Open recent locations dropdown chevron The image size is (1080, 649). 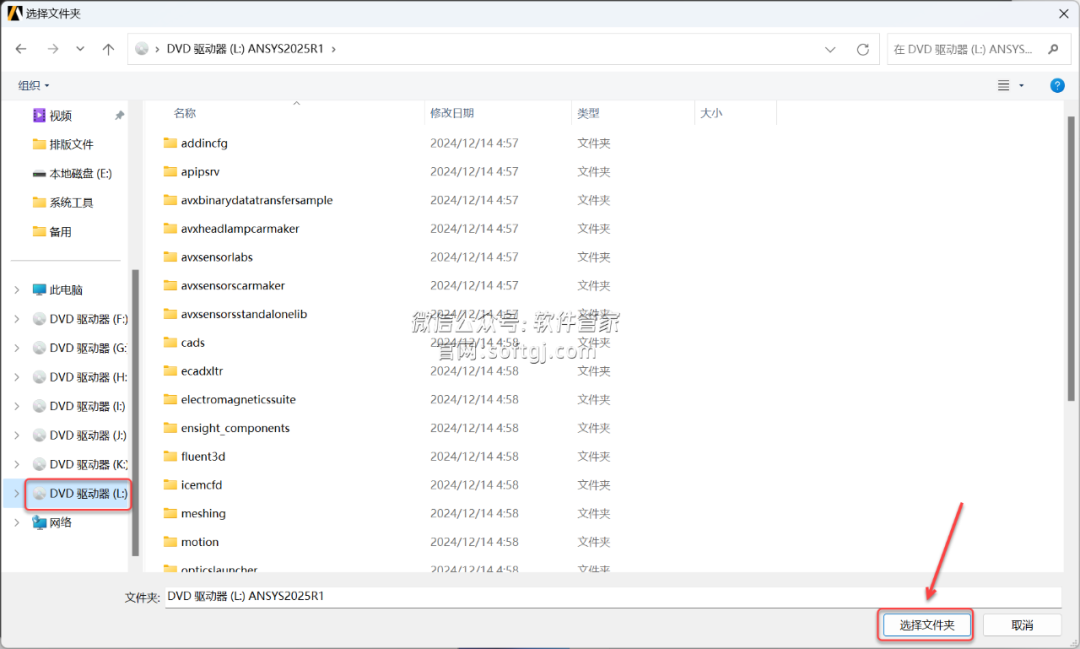coord(80,49)
